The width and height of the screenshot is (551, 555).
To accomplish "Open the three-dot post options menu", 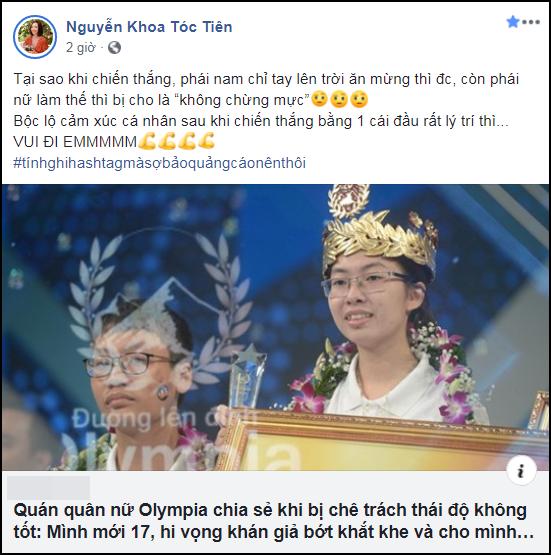I will tap(531, 22).
